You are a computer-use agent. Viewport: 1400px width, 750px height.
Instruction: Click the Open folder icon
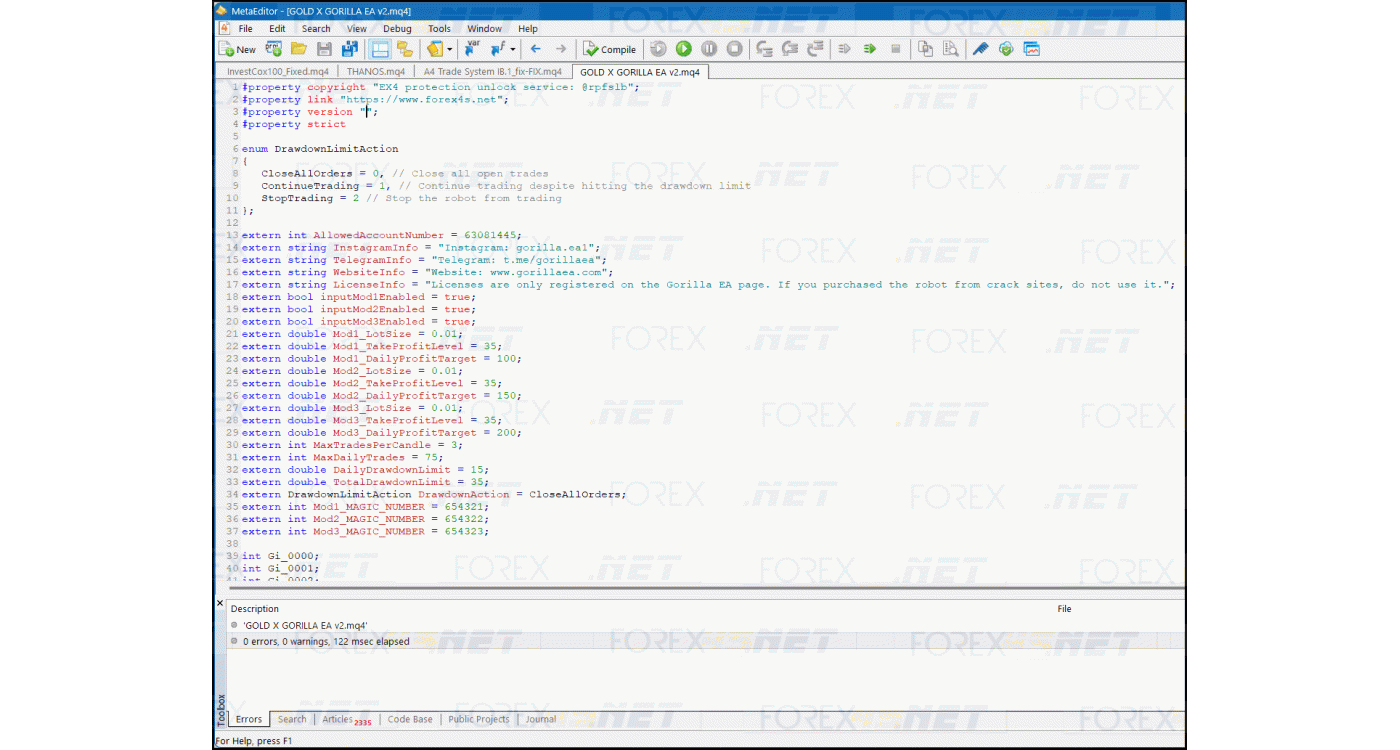click(x=298, y=49)
